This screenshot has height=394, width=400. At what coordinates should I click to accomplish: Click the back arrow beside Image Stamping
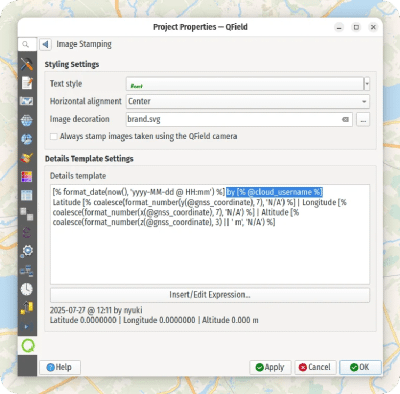tap(46, 44)
